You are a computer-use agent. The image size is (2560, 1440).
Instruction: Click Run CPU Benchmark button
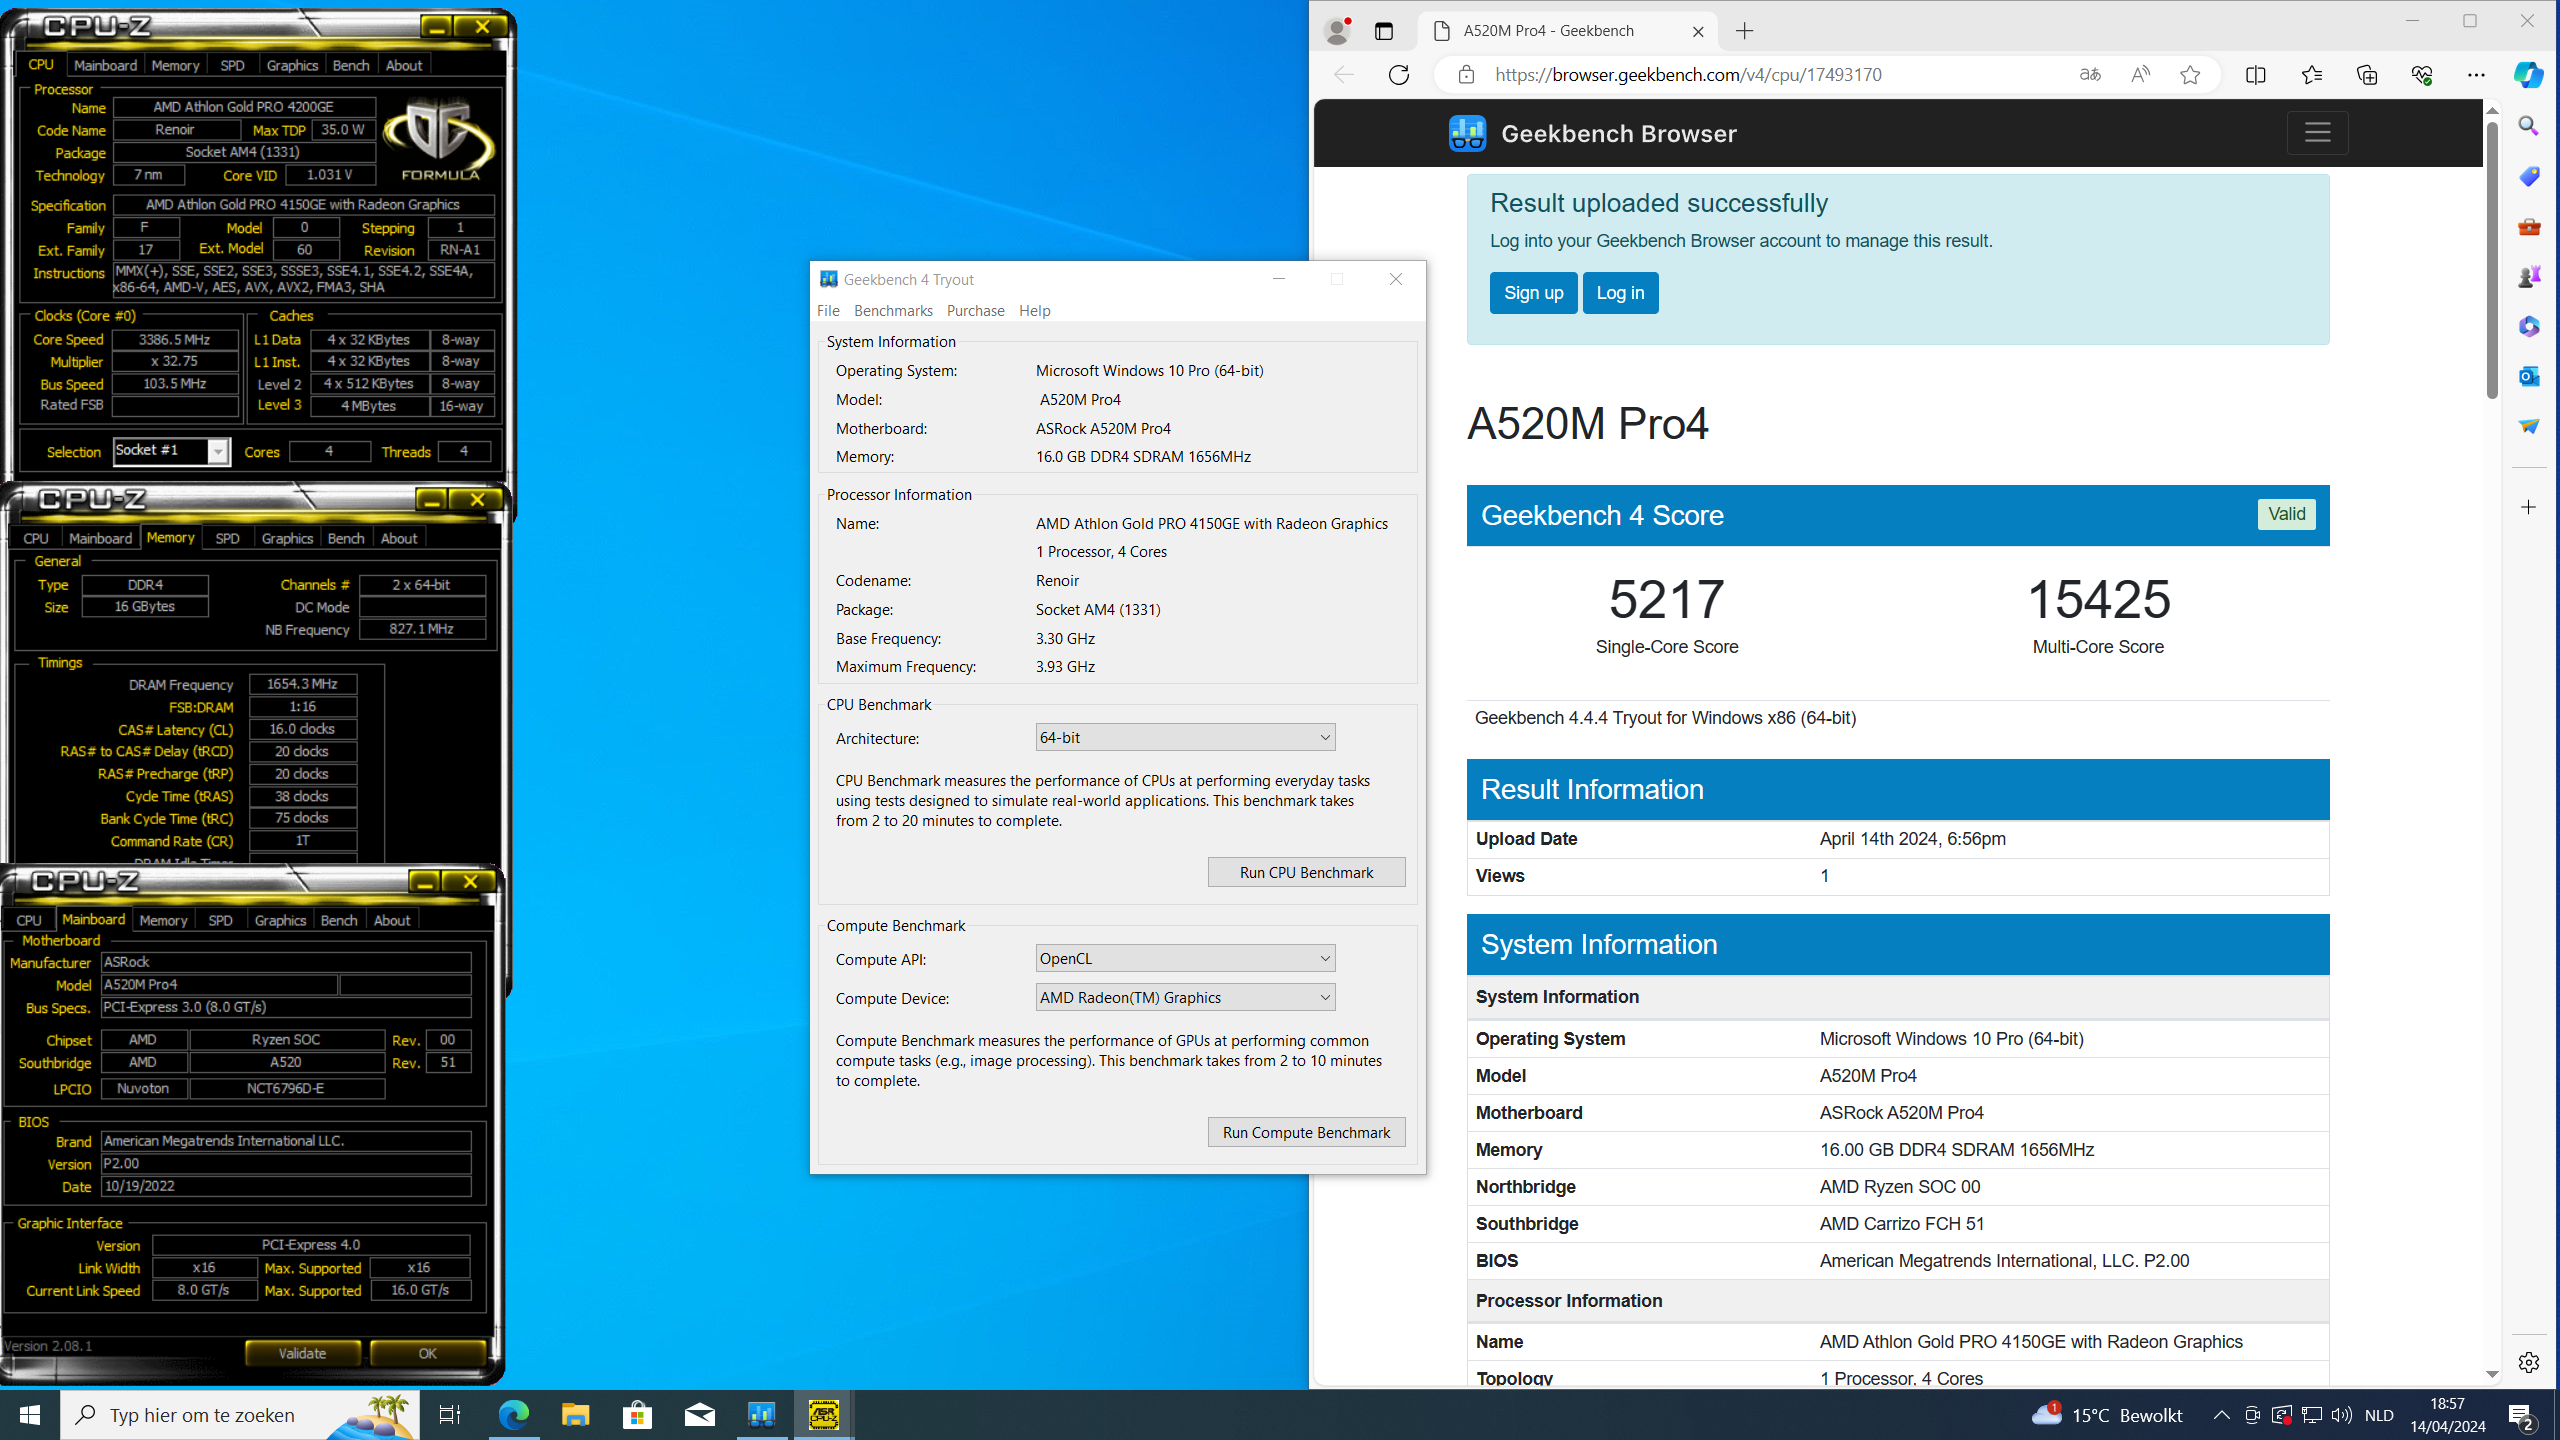click(x=1306, y=873)
